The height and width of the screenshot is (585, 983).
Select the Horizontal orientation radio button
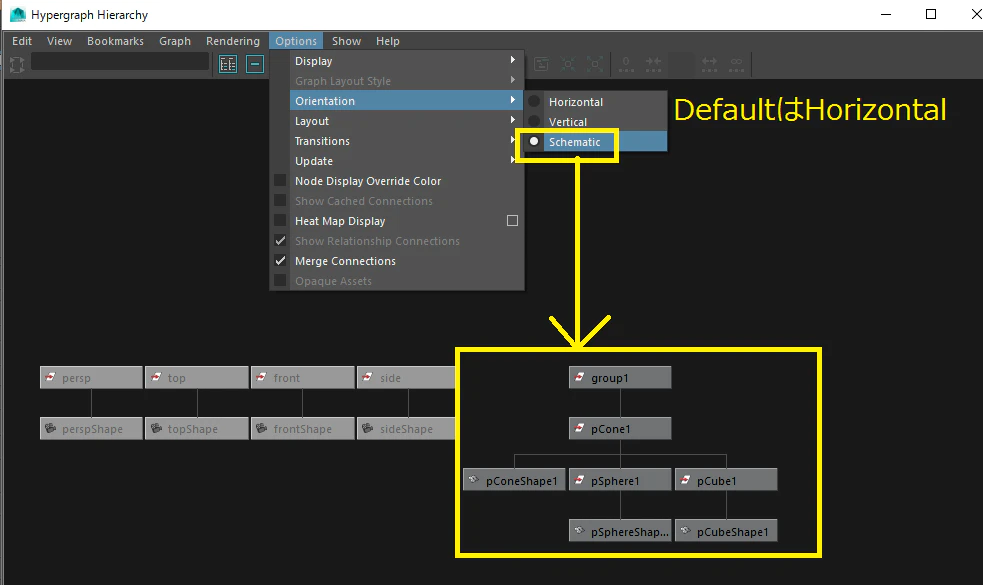[534, 102]
